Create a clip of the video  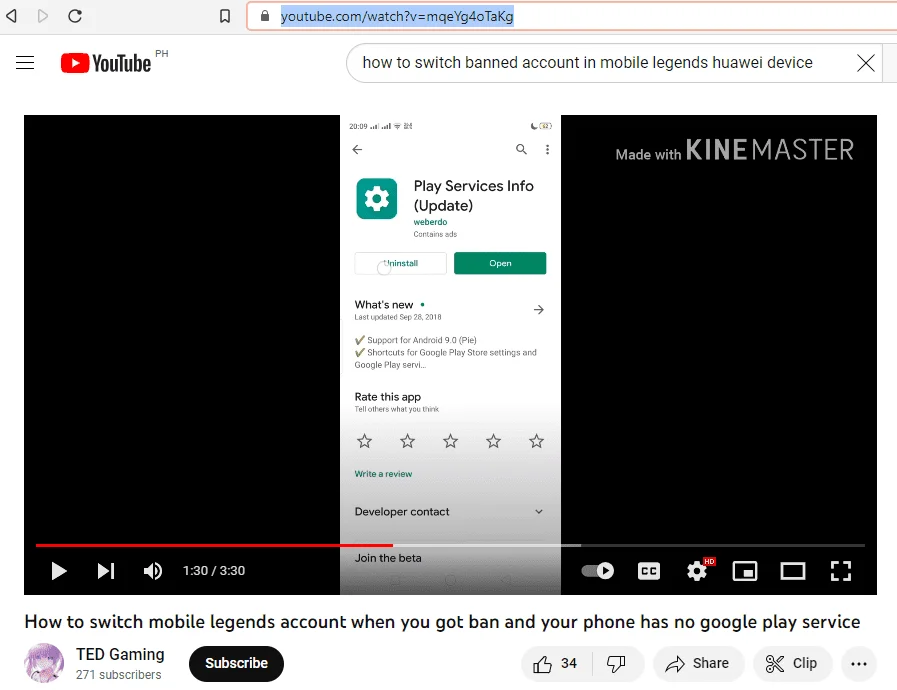792,664
